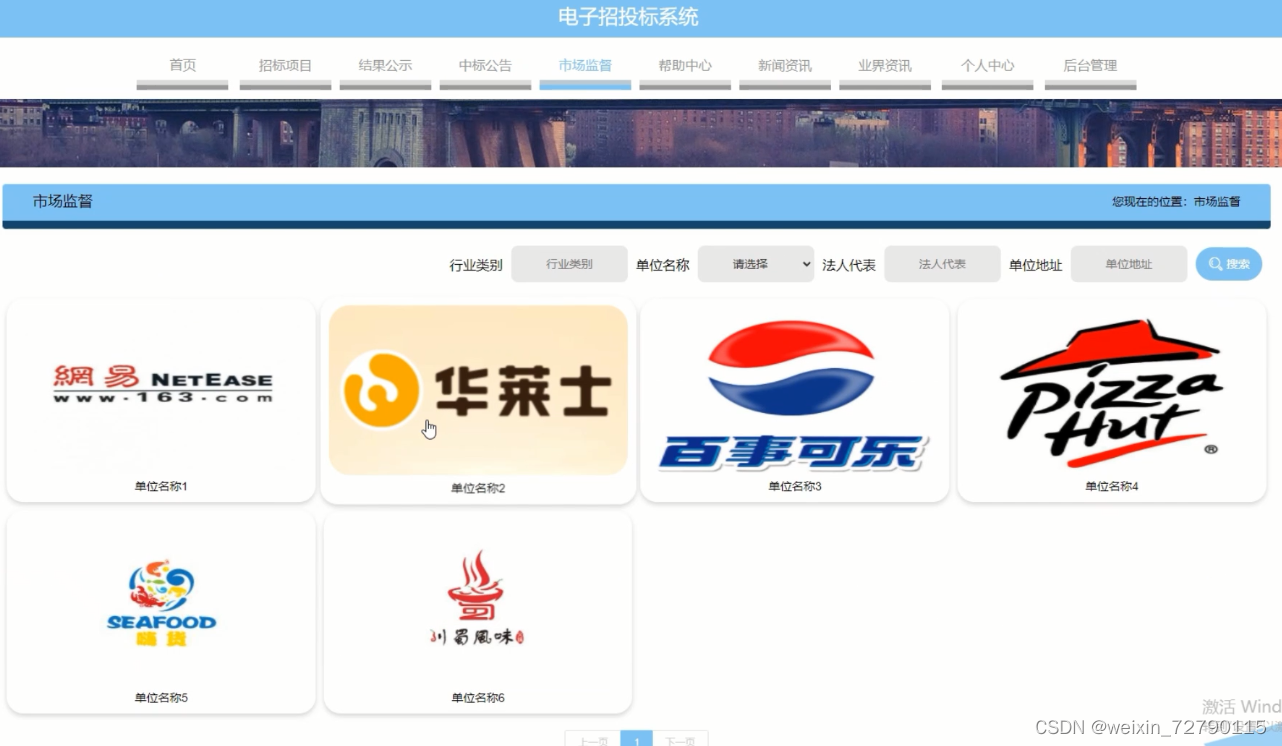Focus the 单位地址 input field
Viewport: 1282px width, 746px height.
[1129, 264]
